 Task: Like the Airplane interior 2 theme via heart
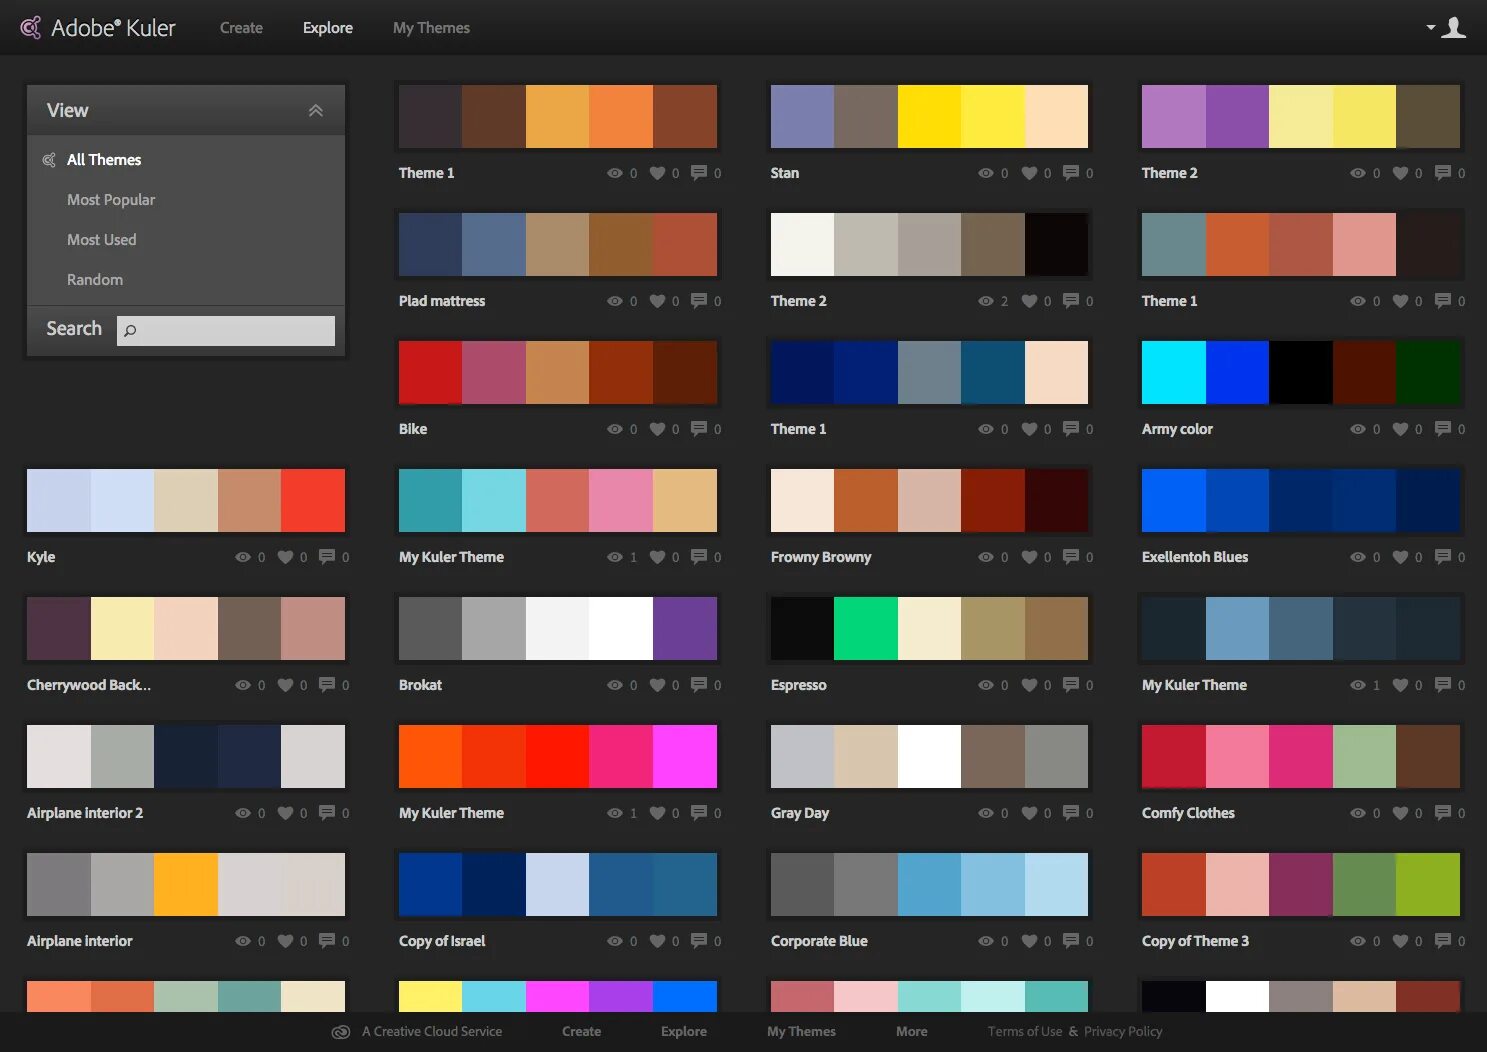pos(285,813)
